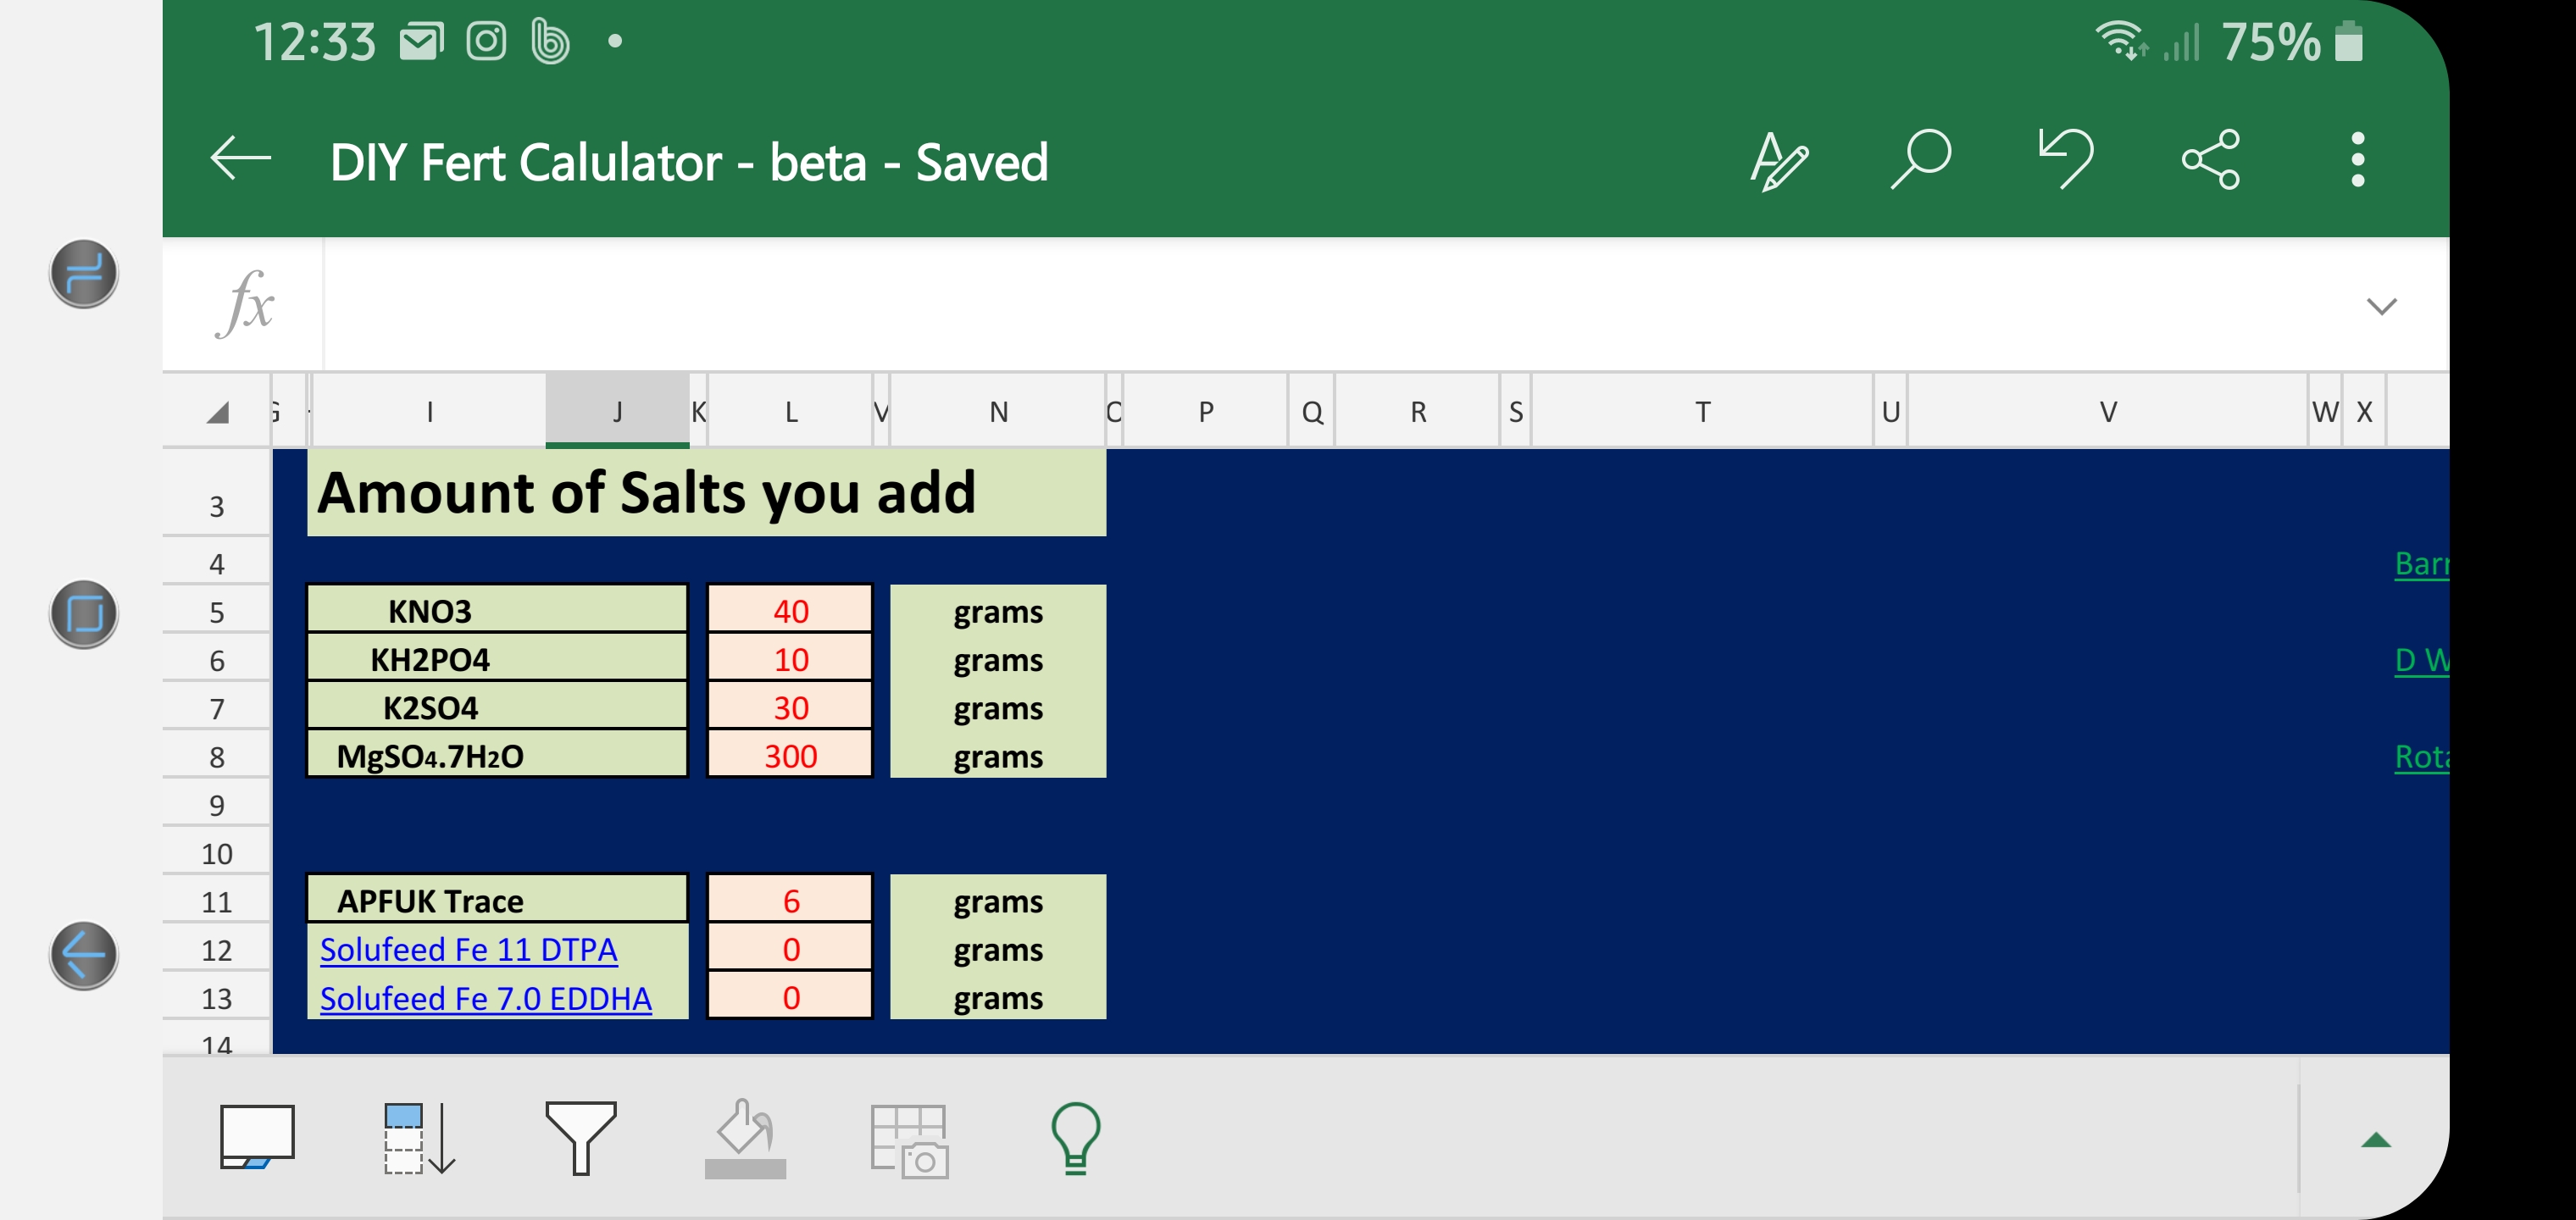Select row 11 header
The width and height of the screenshot is (2576, 1220).
(x=216, y=902)
